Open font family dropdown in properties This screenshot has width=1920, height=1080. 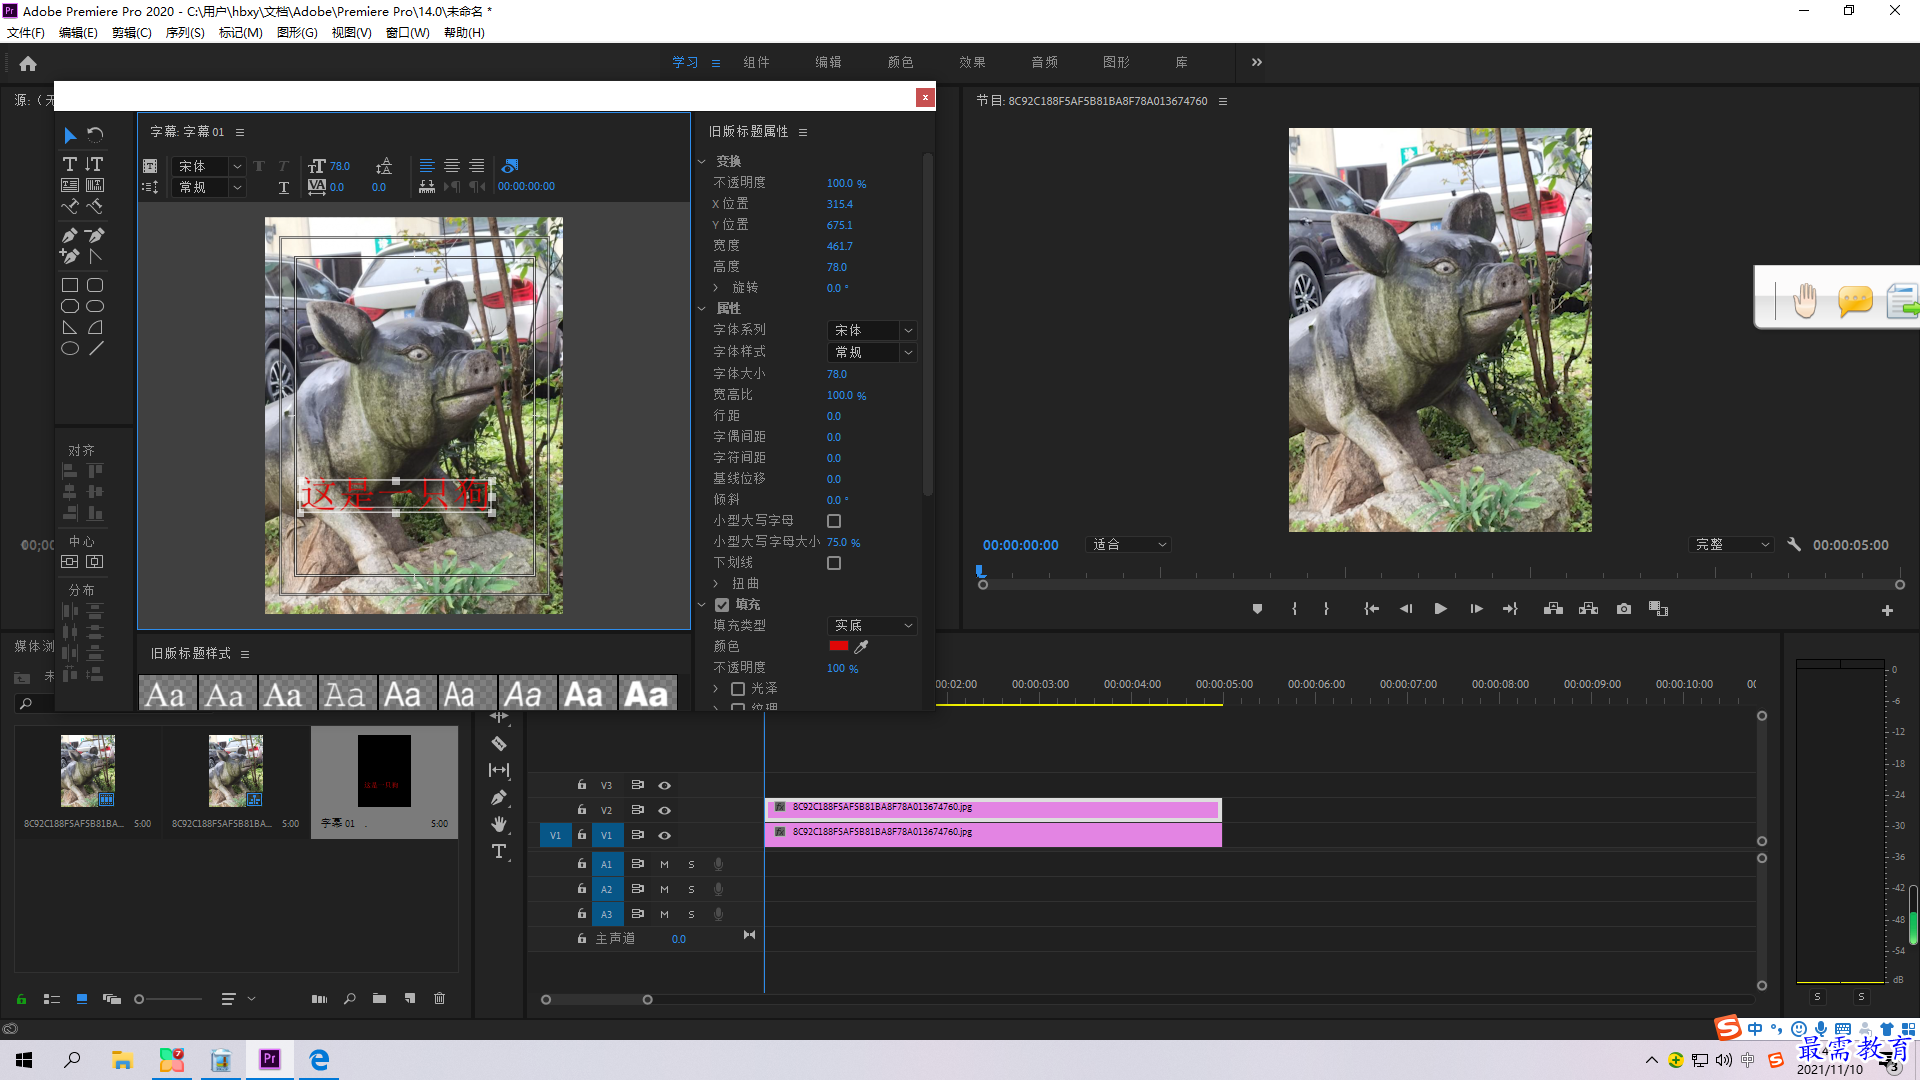[x=872, y=330]
